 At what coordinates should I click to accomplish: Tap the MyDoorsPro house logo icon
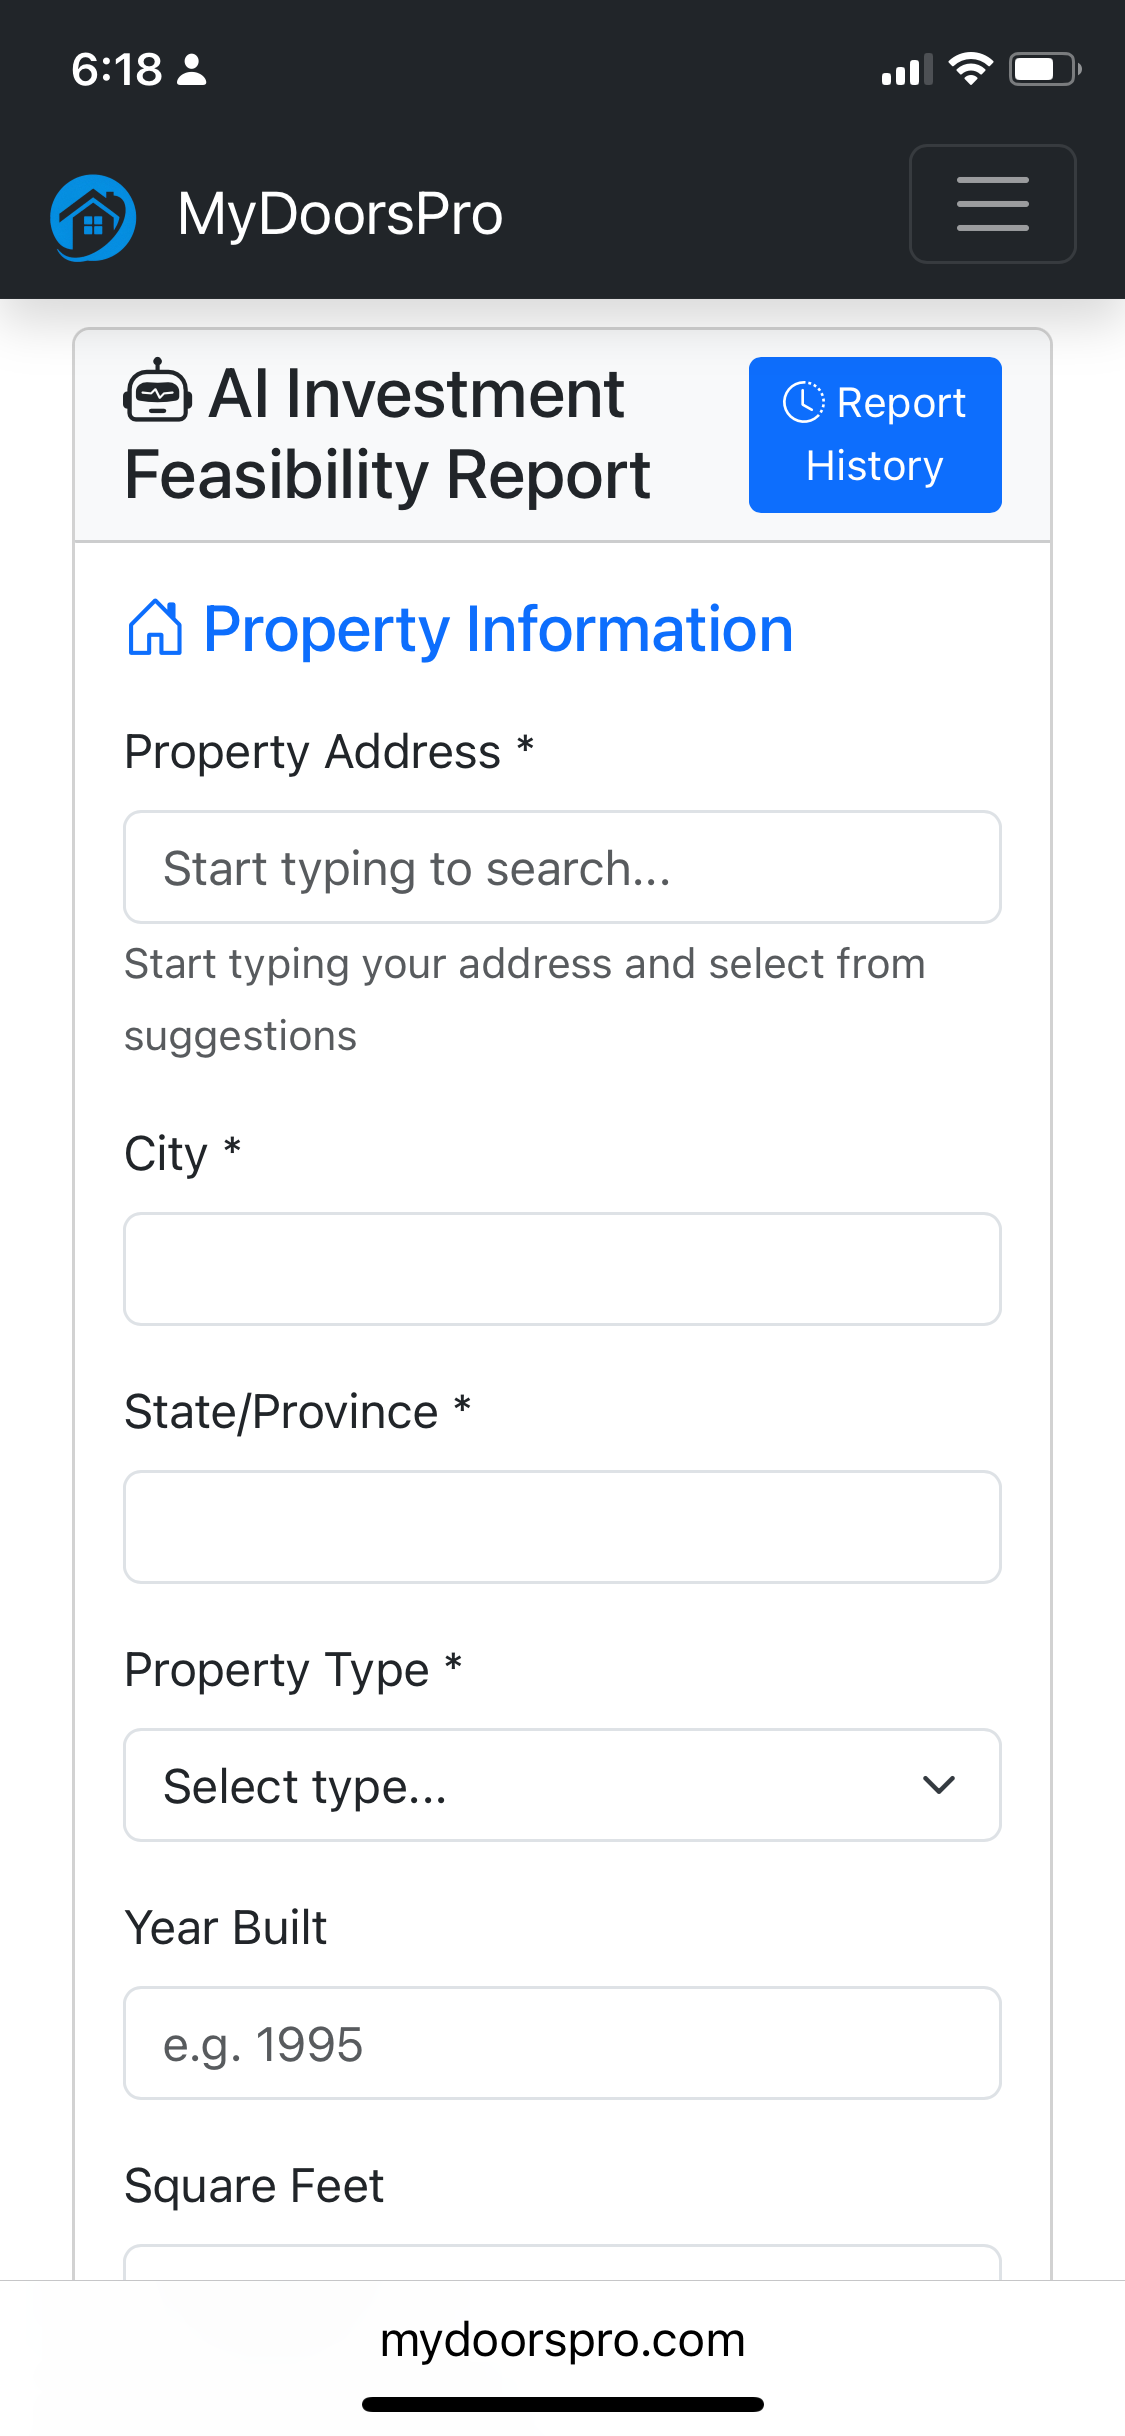93,217
